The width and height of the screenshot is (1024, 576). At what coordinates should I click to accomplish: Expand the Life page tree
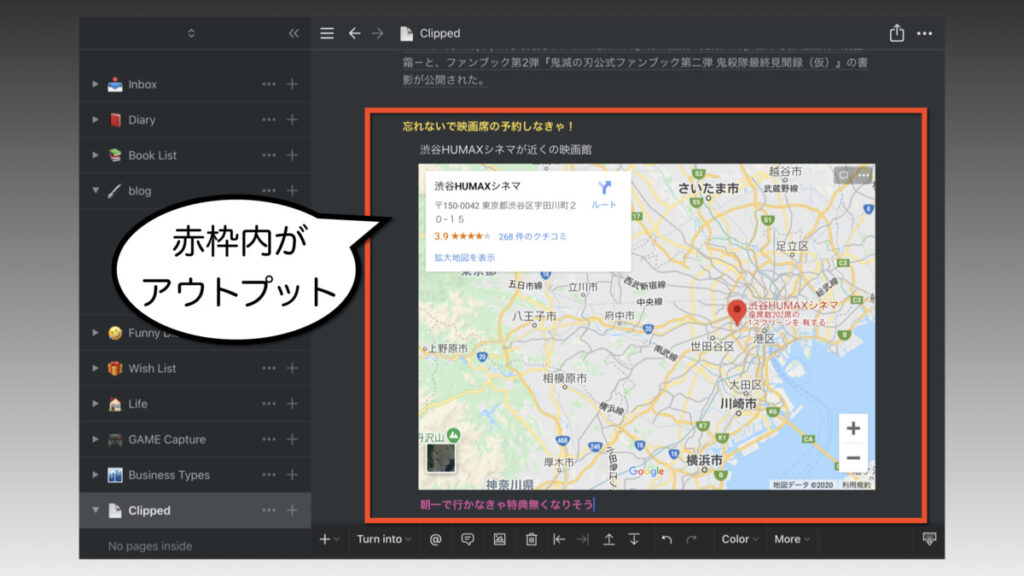[x=95, y=404]
